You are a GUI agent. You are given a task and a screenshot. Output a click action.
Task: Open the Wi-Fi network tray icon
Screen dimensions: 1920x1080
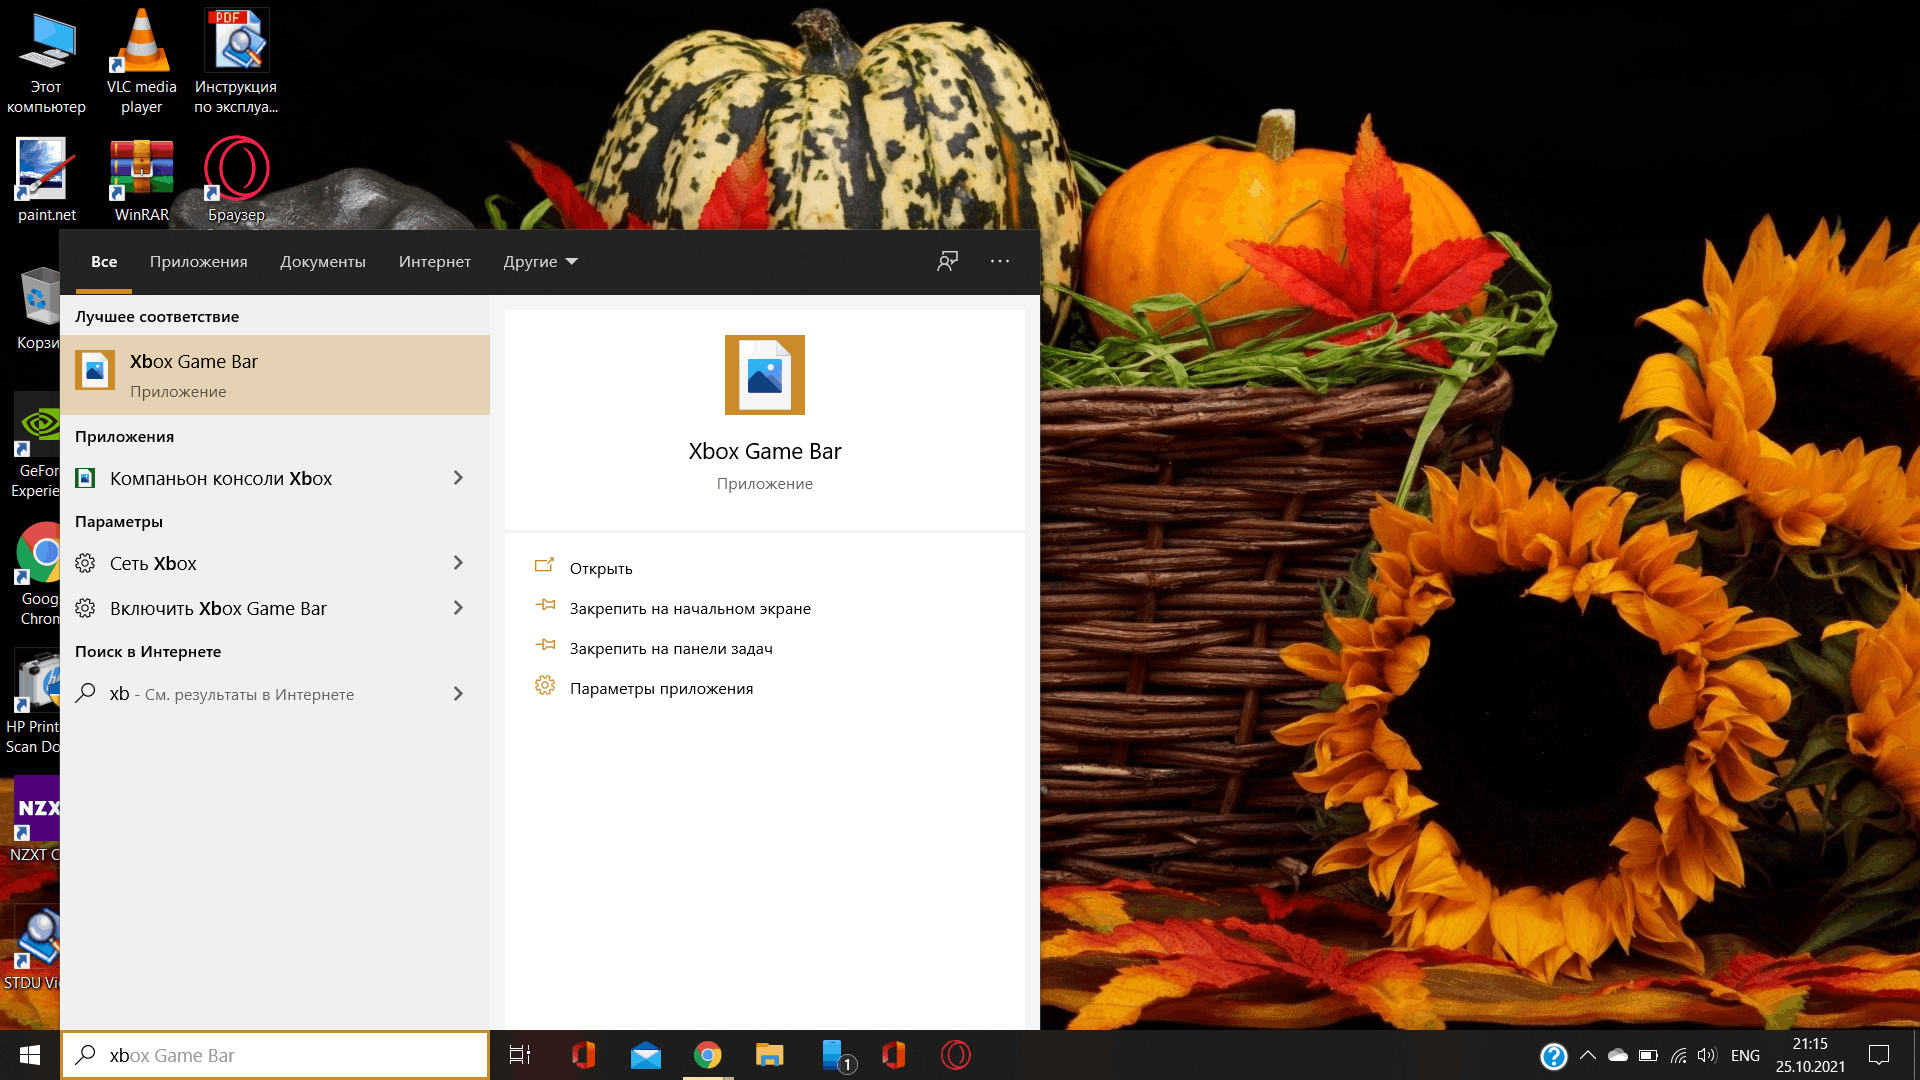pyautogui.click(x=1679, y=1056)
